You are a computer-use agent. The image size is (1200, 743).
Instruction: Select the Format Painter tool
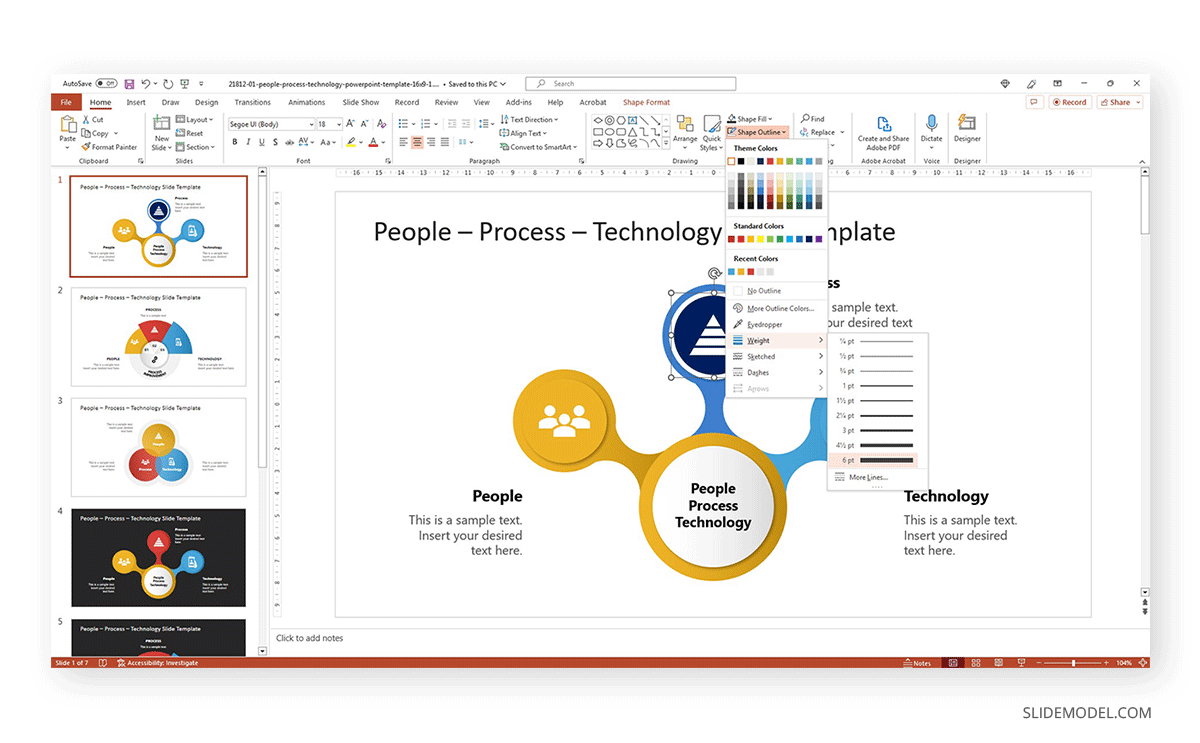coord(110,146)
